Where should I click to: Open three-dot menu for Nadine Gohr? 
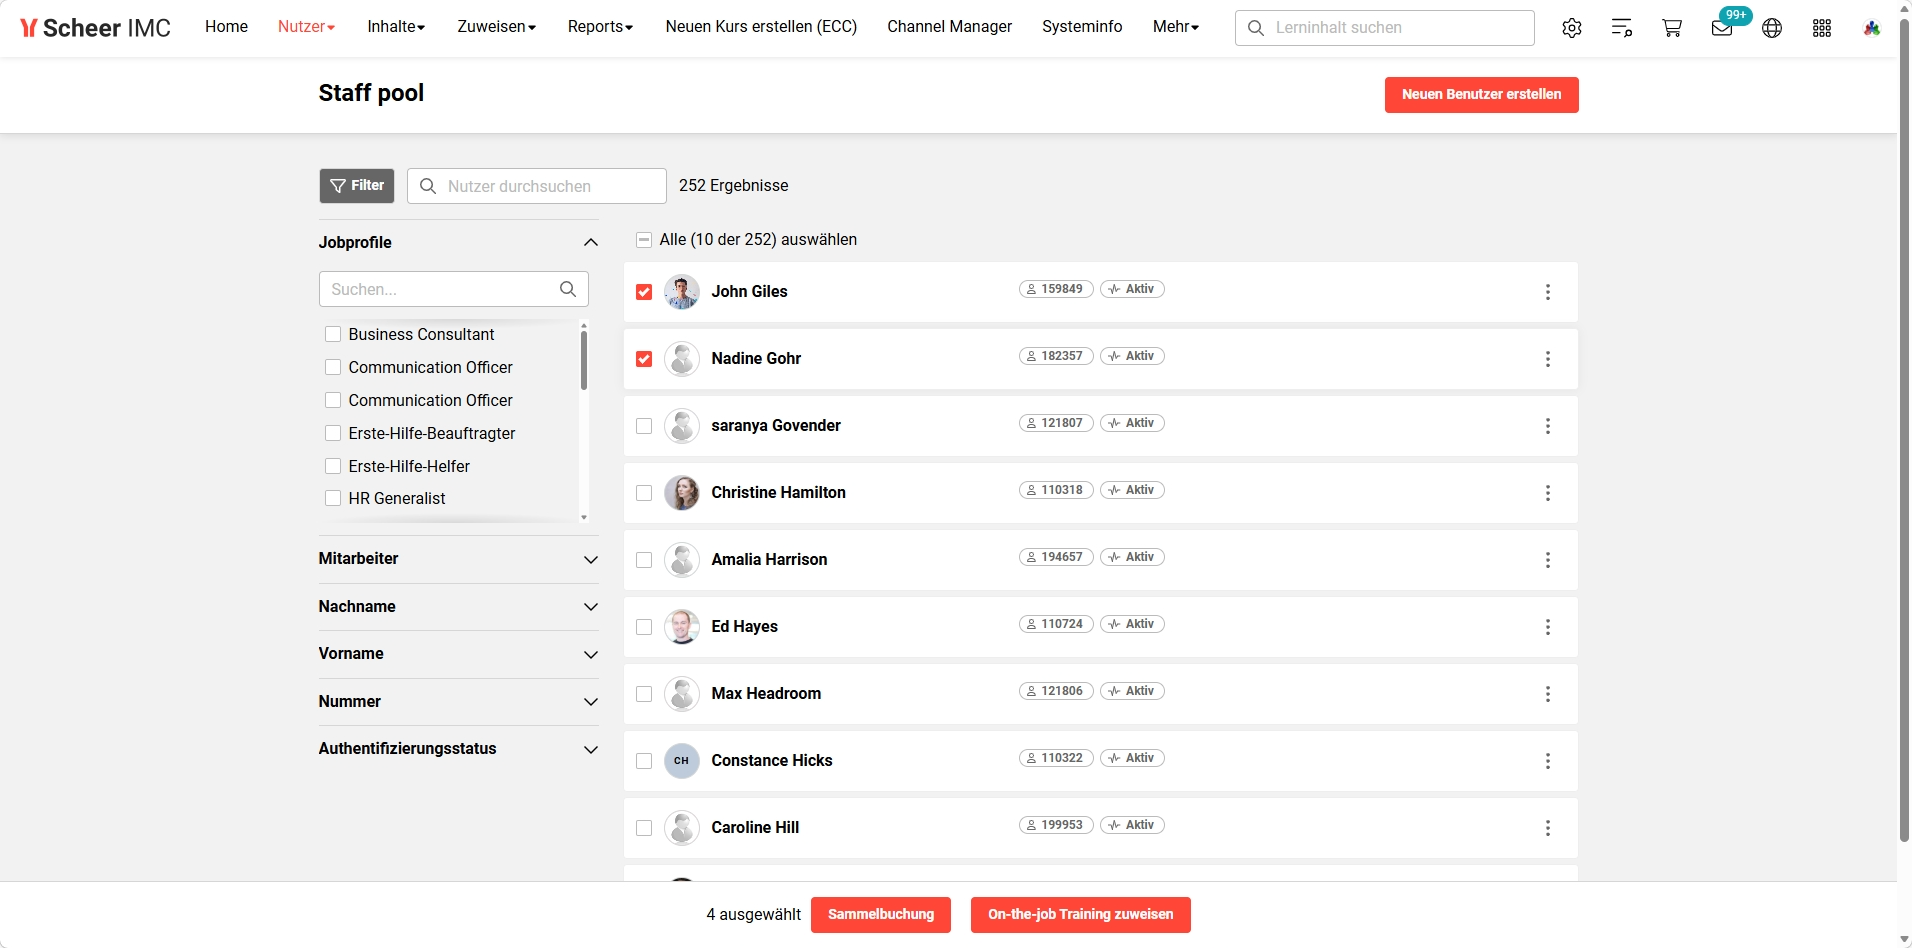point(1548,359)
